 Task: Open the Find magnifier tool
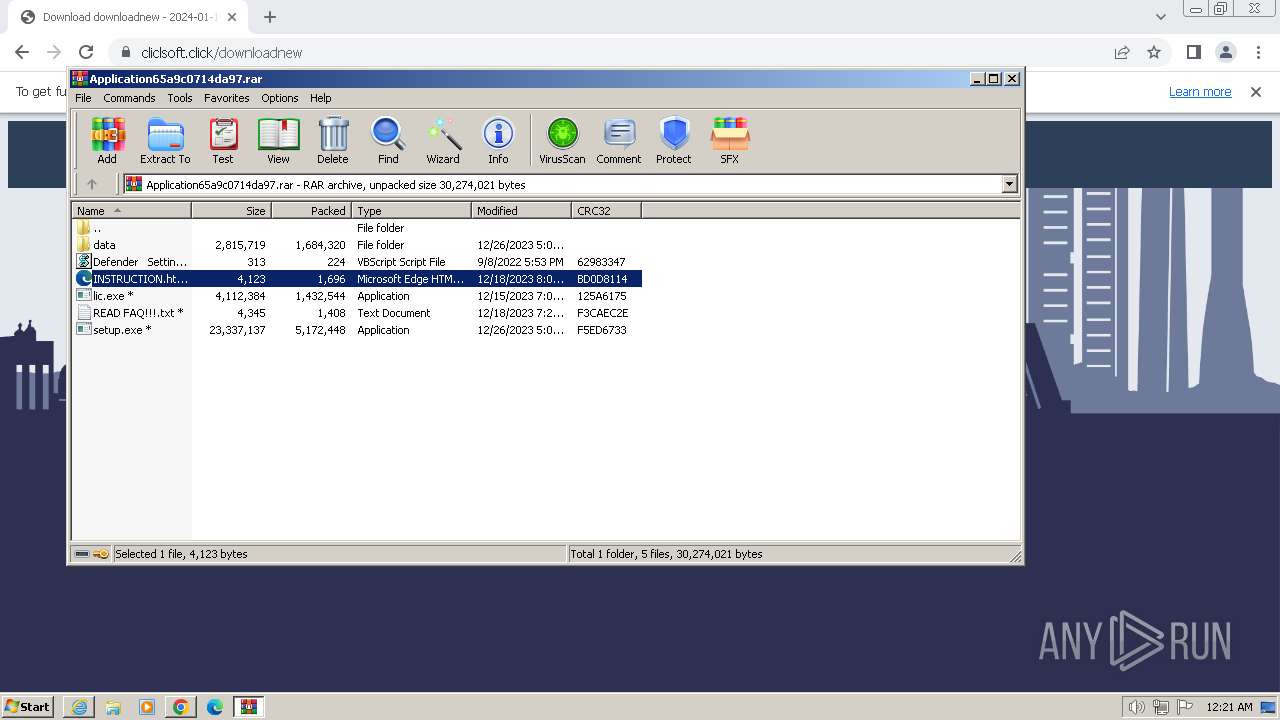(388, 140)
